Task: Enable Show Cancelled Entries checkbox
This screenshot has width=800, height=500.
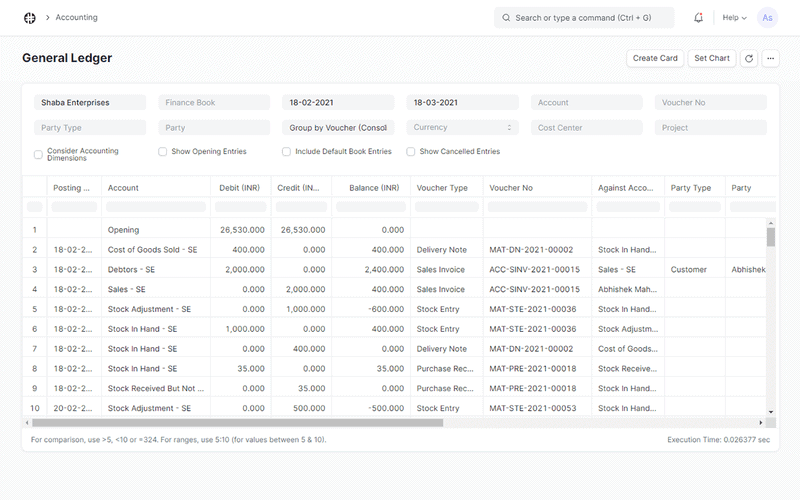Action: (x=410, y=152)
